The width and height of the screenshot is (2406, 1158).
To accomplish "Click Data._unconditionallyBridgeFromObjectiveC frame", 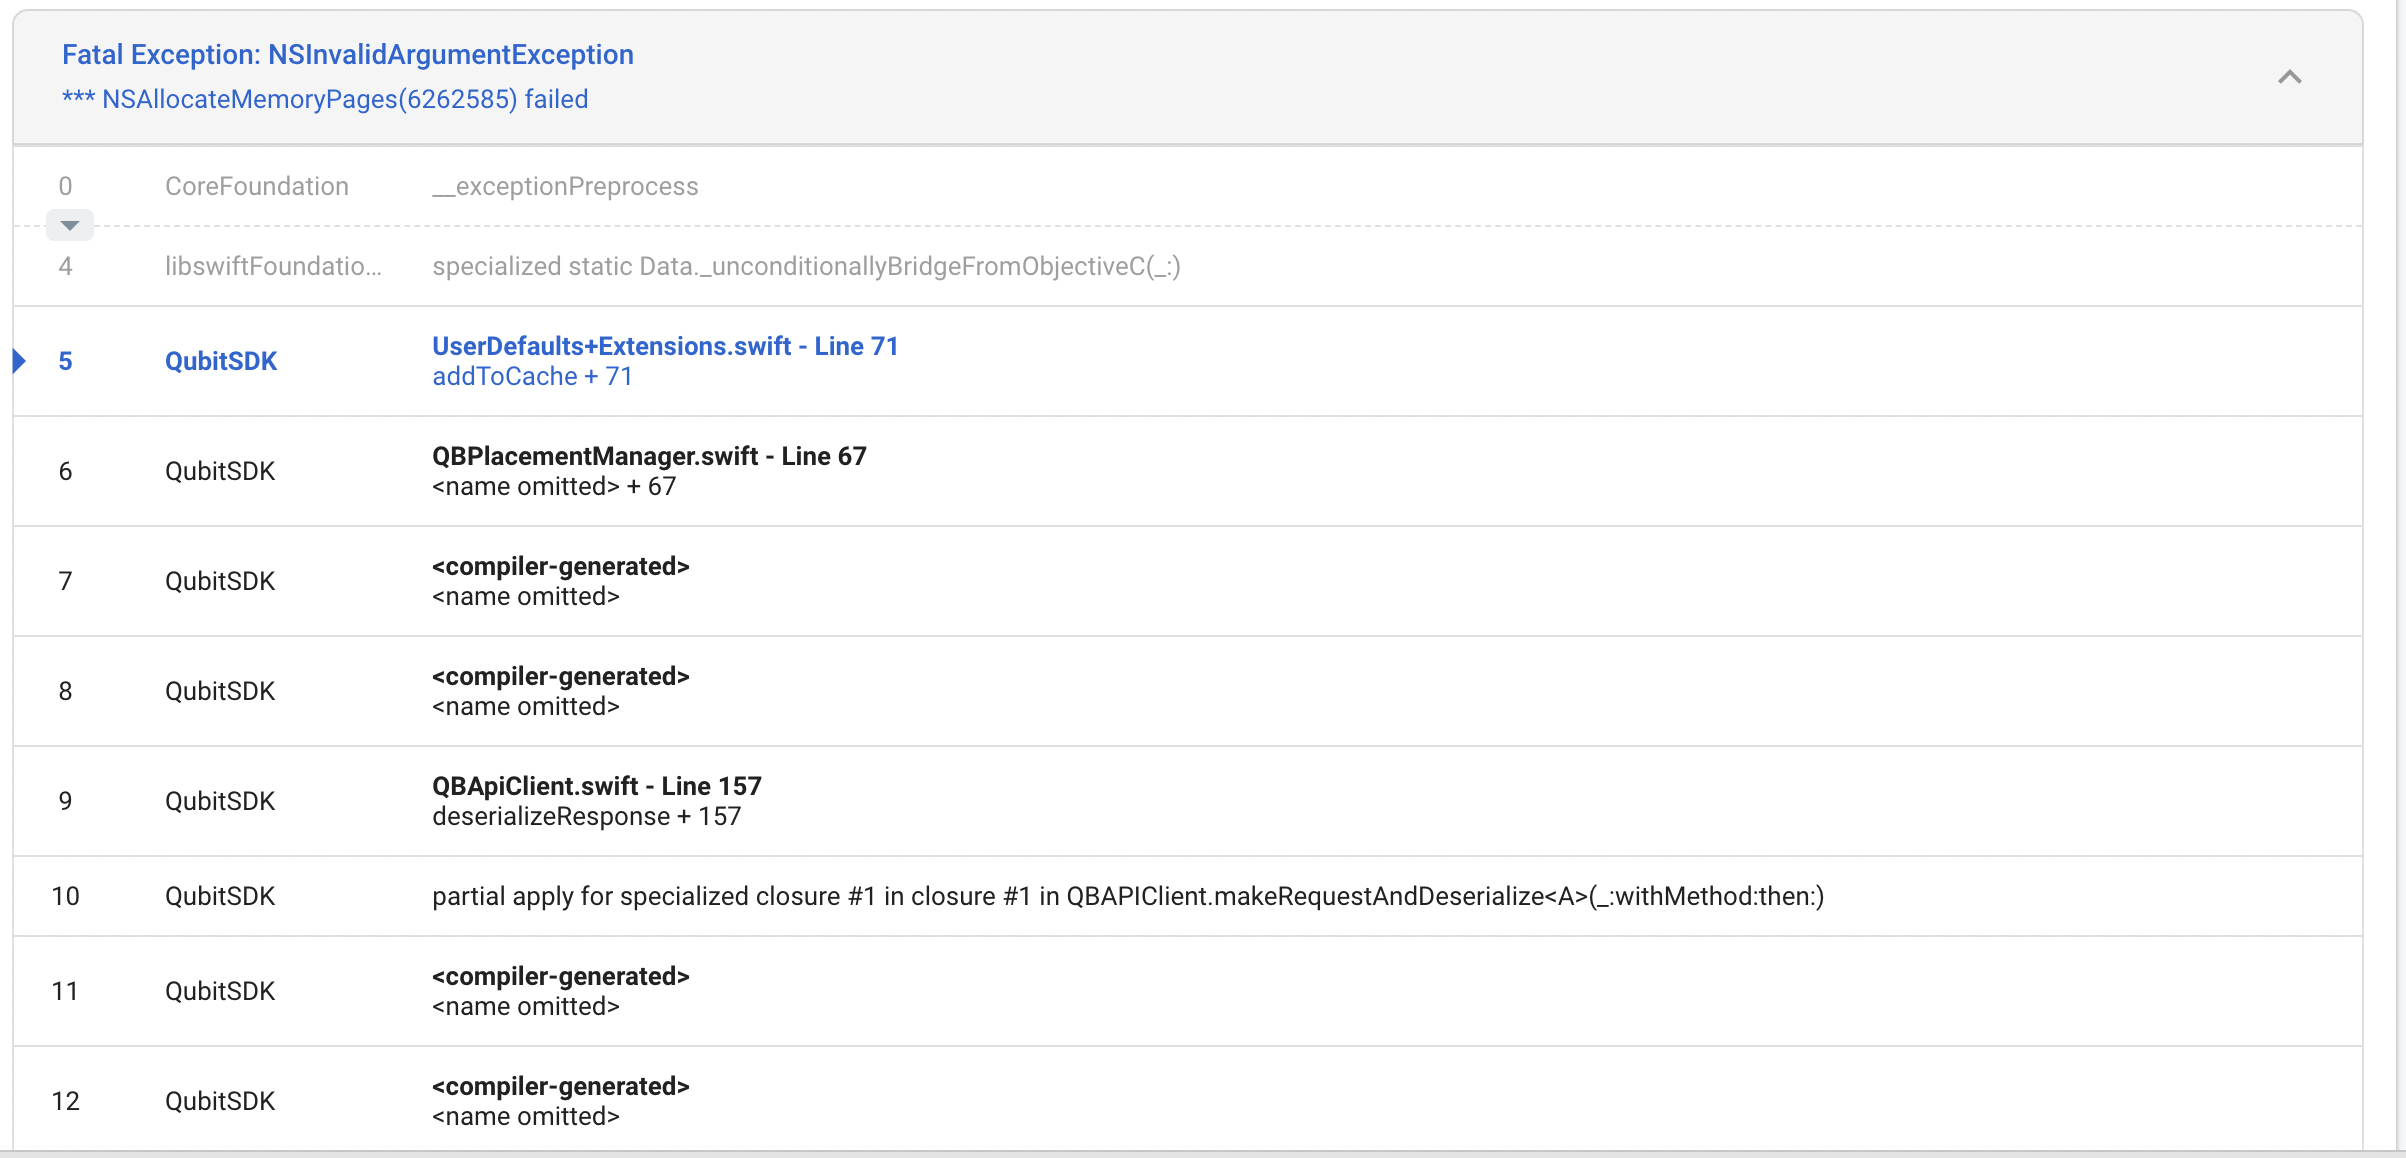I will click(x=806, y=266).
